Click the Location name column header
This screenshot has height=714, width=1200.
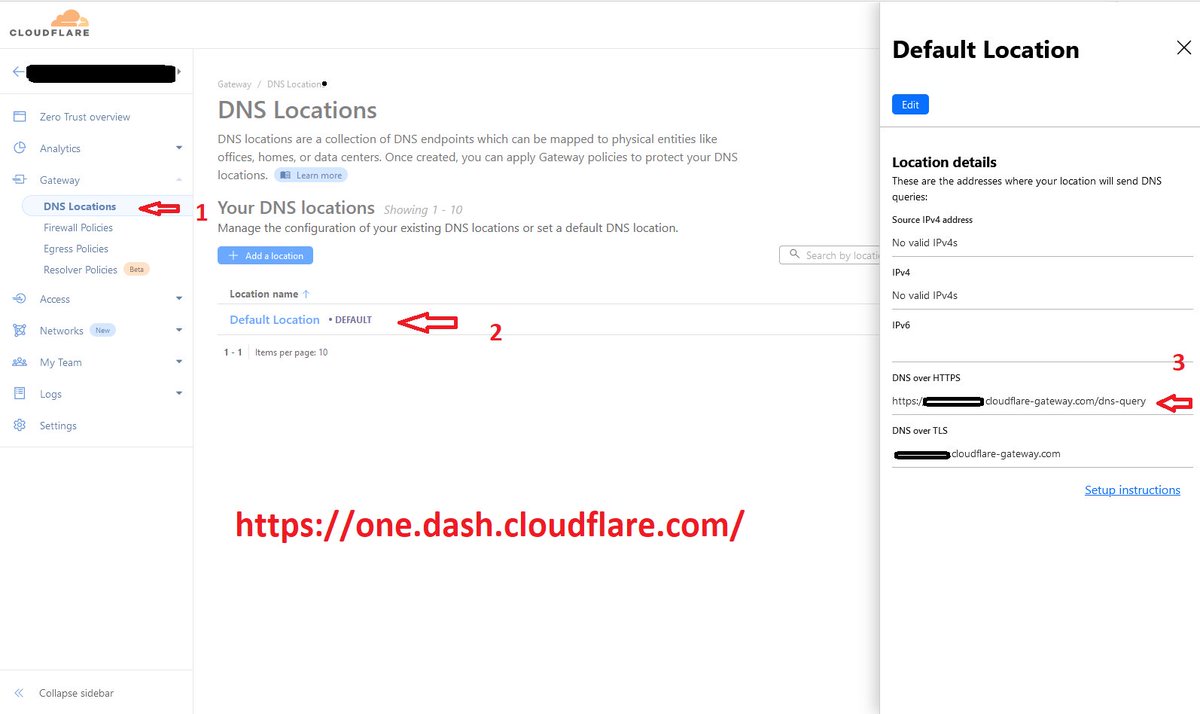pyautogui.click(x=264, y=294)
